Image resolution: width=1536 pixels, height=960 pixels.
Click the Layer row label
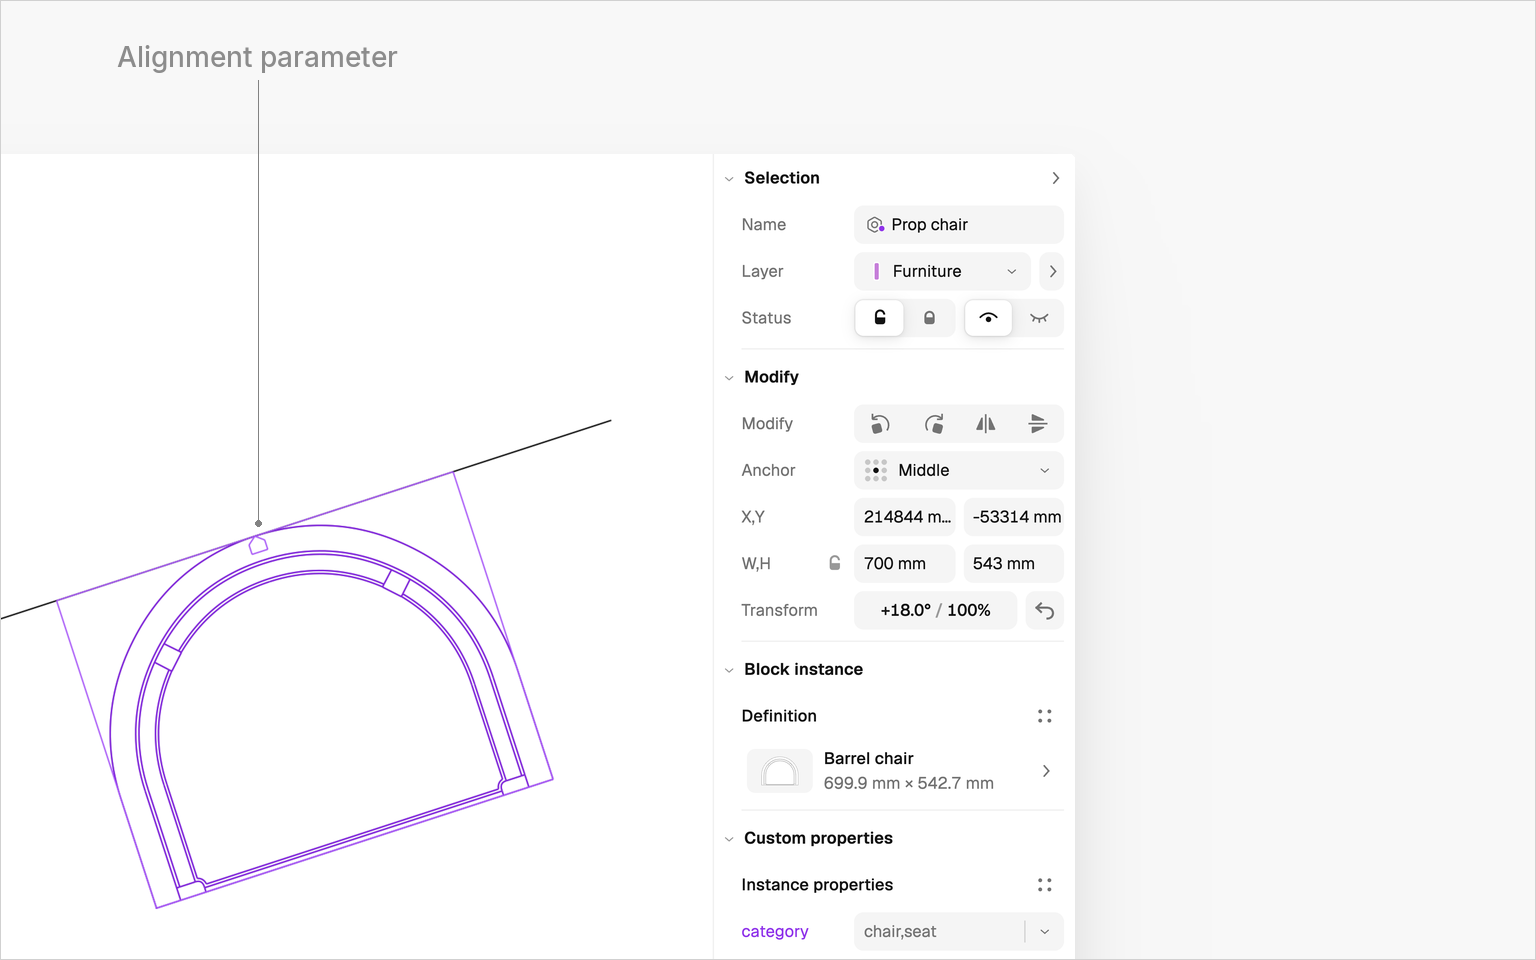(x=762, y=272)
